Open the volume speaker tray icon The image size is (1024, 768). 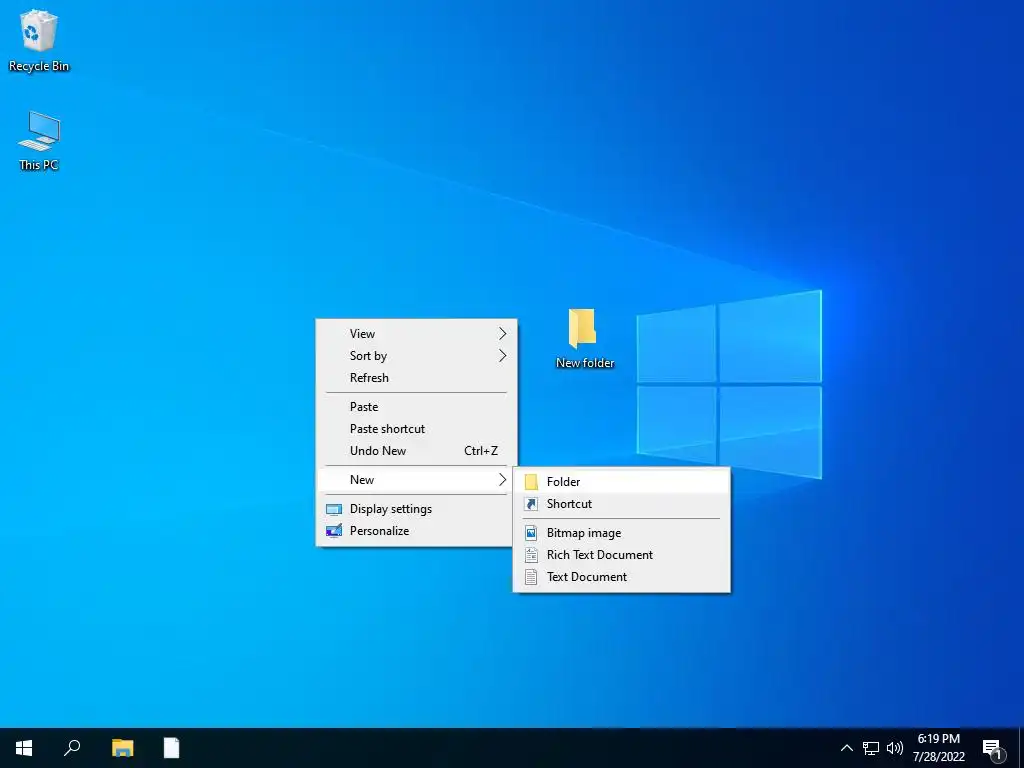click(895, 748)
